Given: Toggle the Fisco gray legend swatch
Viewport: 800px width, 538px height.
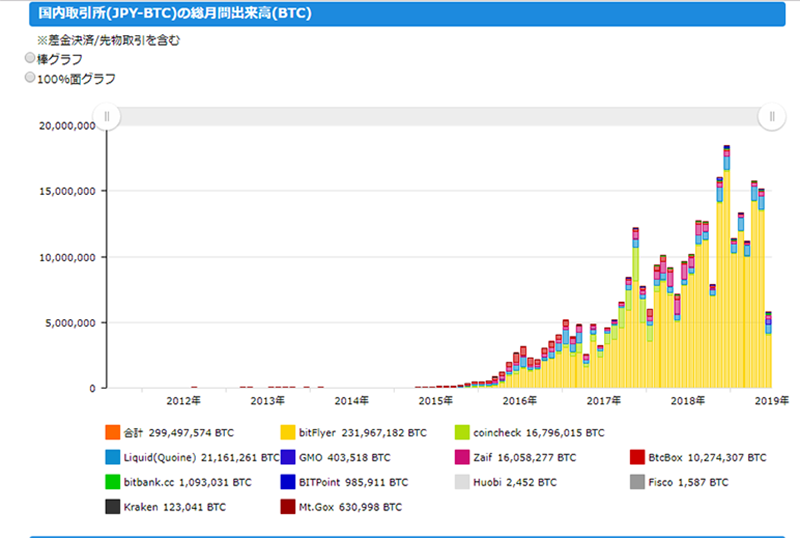Looking at the screenshot, I should point(637,482).
